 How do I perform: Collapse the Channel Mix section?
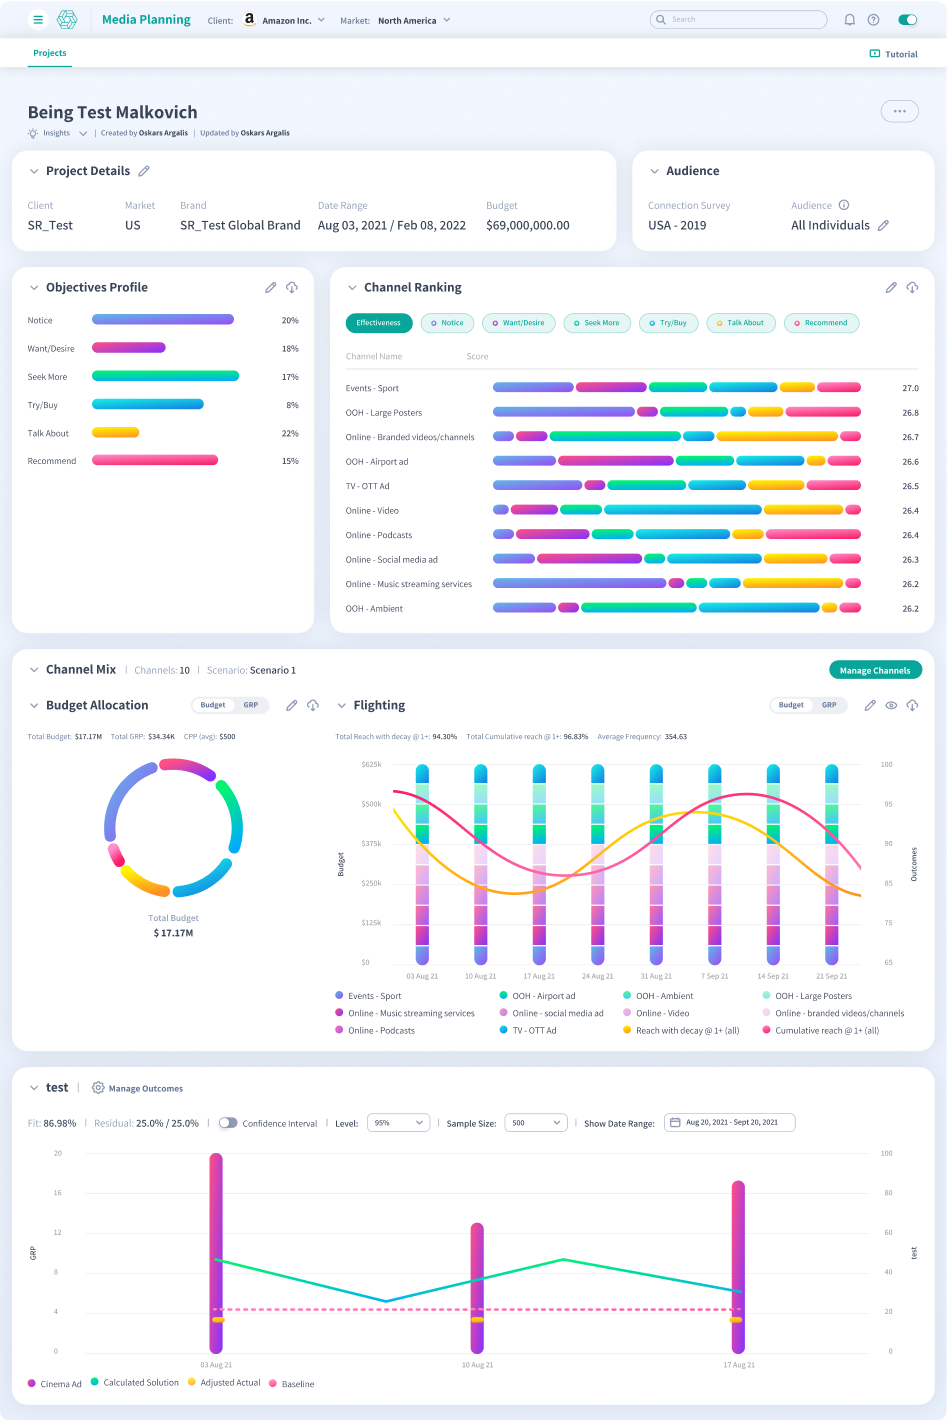pyautogui.click(x=34, y=670)
